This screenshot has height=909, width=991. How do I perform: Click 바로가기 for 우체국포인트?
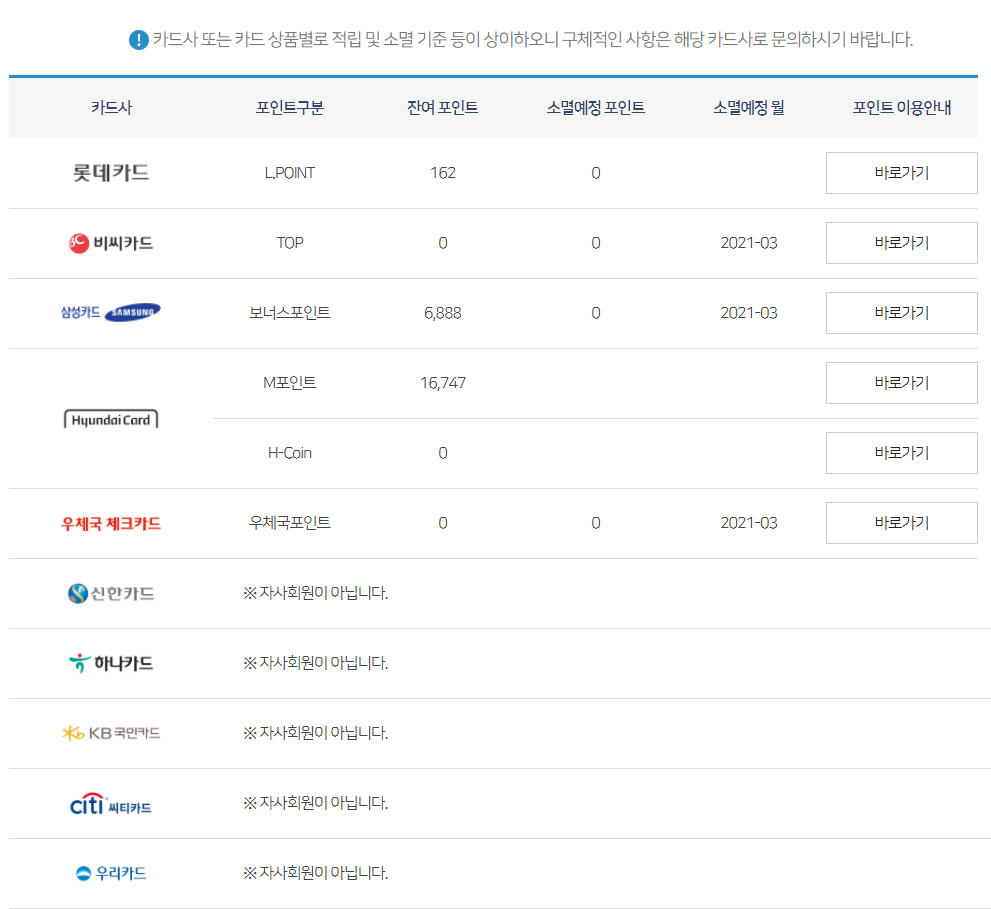pos(901,522)
